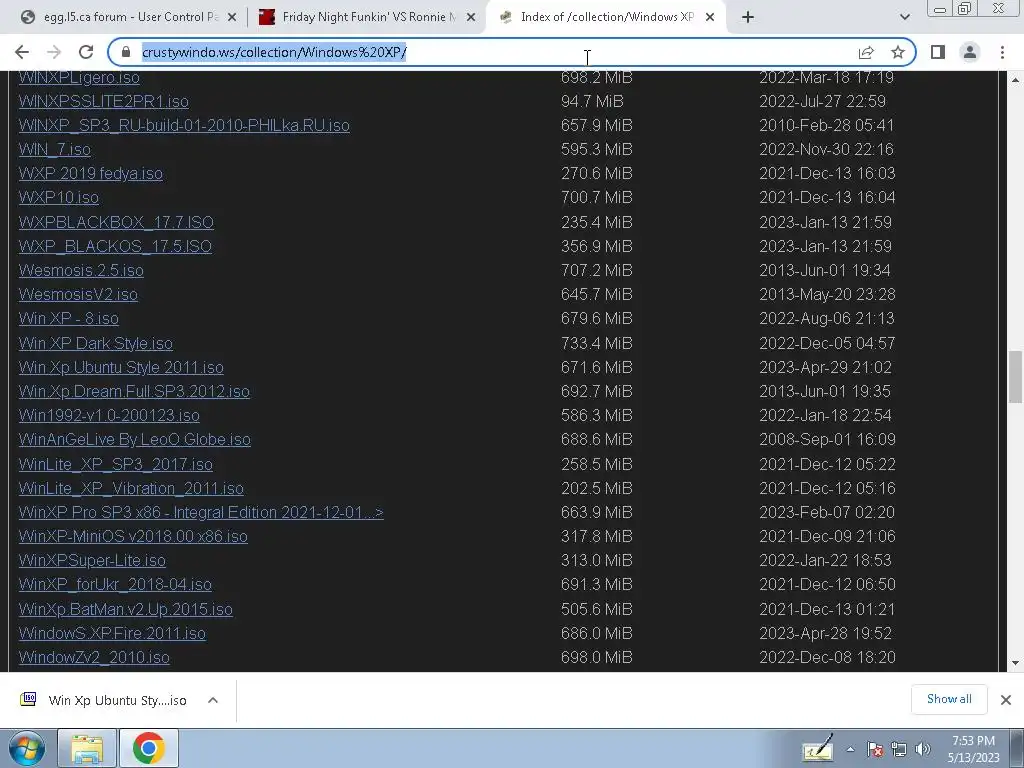Open WXPBLACKBOX_17.7.ISO link

tap(116, 222)
